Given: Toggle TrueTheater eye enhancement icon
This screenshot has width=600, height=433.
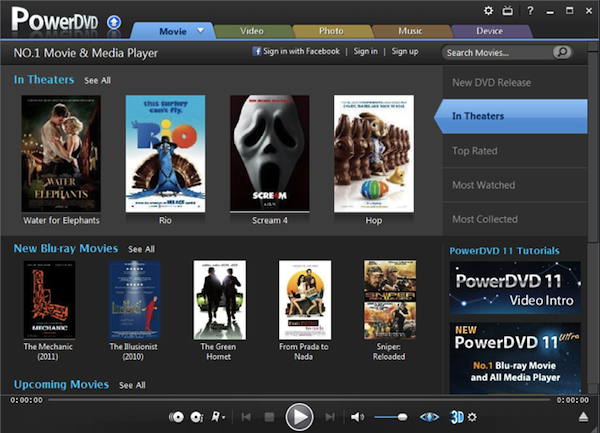Looking at the screenshot, I should point(429,417).
